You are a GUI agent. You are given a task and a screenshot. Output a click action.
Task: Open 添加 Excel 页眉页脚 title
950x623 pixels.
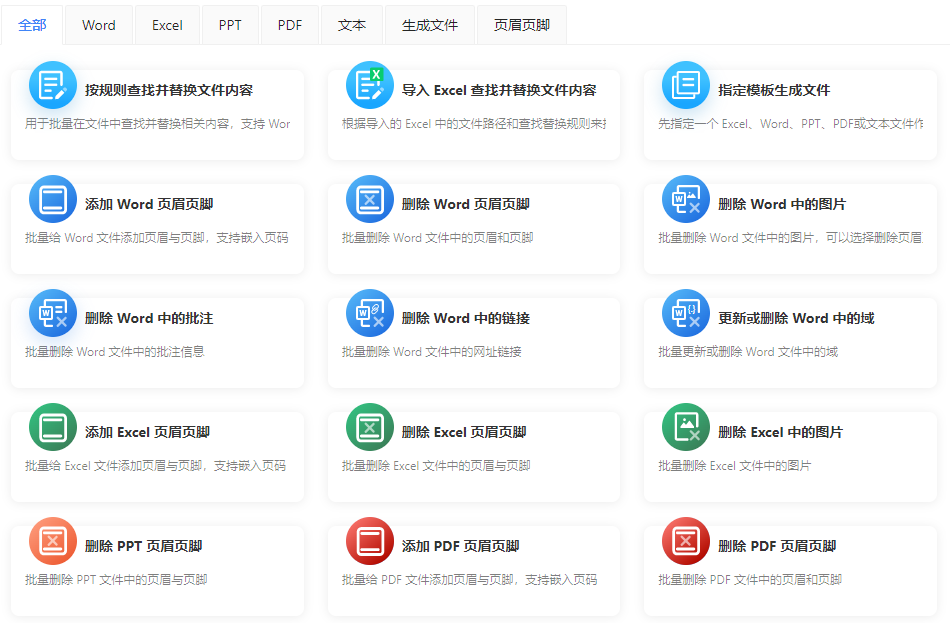(147, 432)
